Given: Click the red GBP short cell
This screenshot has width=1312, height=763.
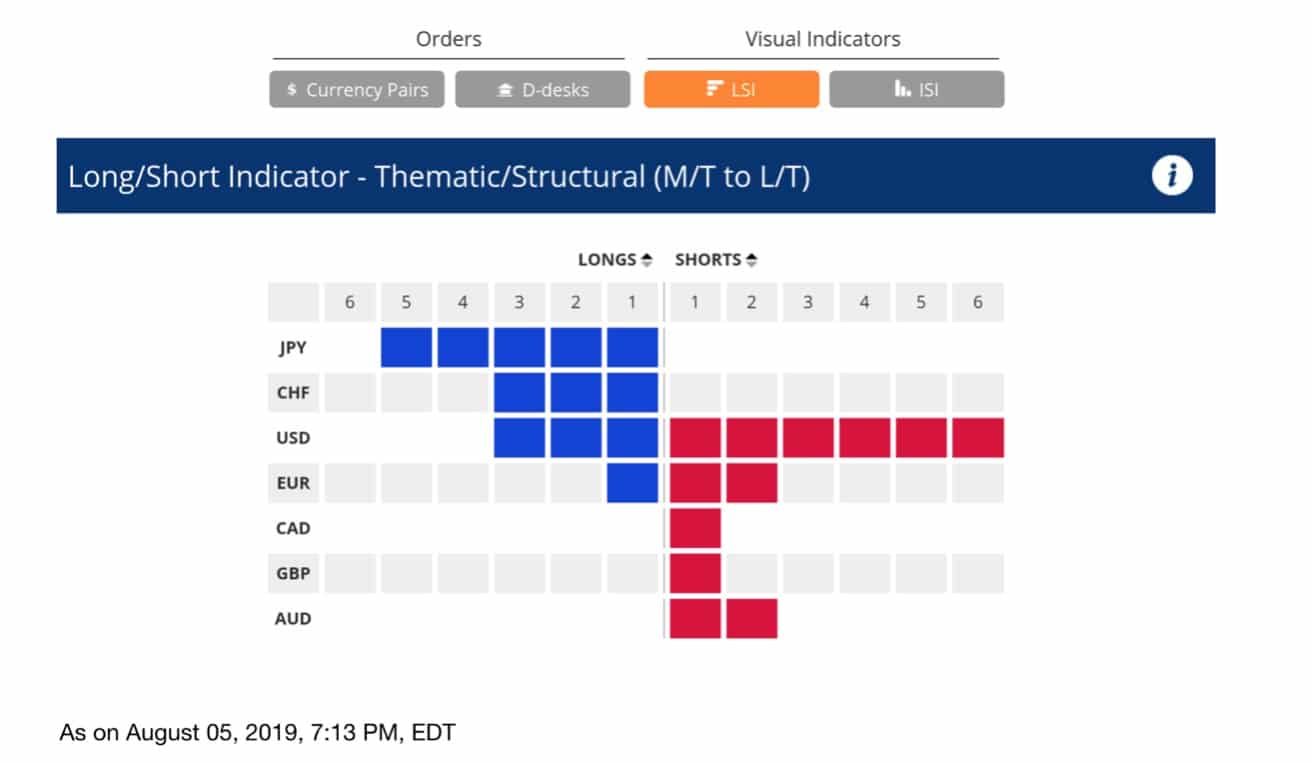Looking at the screenshot, I should tap(695, 573).
